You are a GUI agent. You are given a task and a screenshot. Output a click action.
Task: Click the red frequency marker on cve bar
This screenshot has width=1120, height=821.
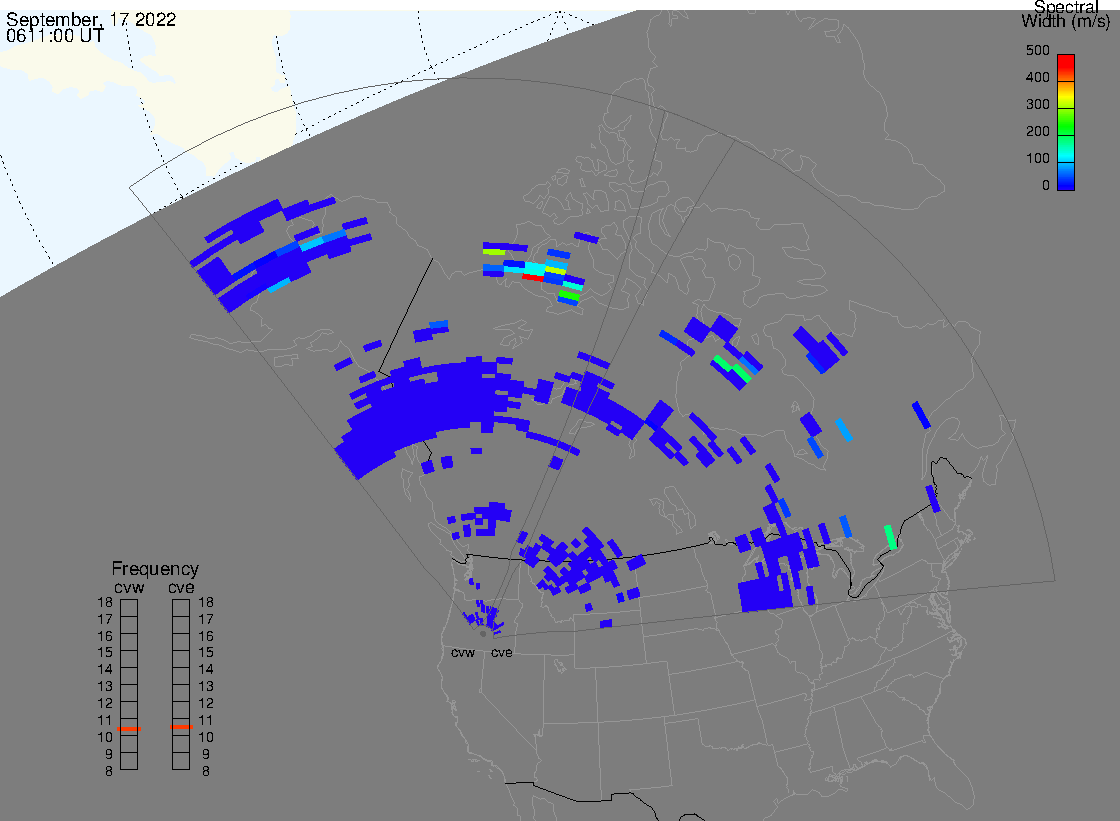(181, 727)
